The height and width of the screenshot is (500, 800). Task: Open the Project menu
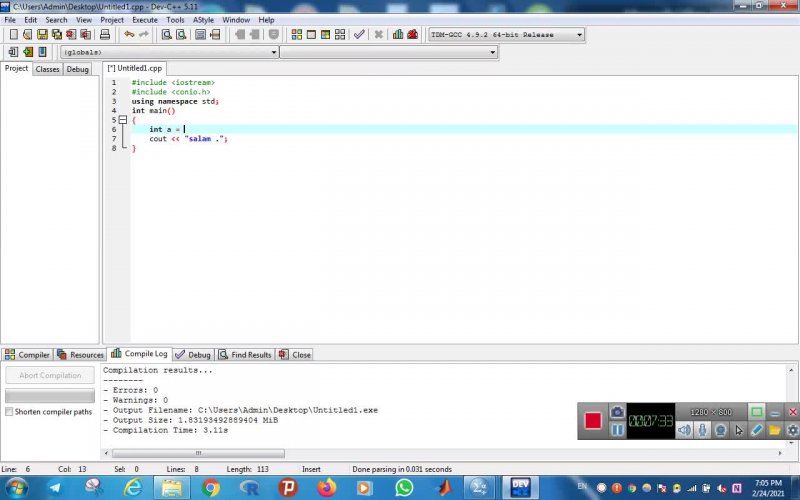pyautogui.click(x=112, y=20)
